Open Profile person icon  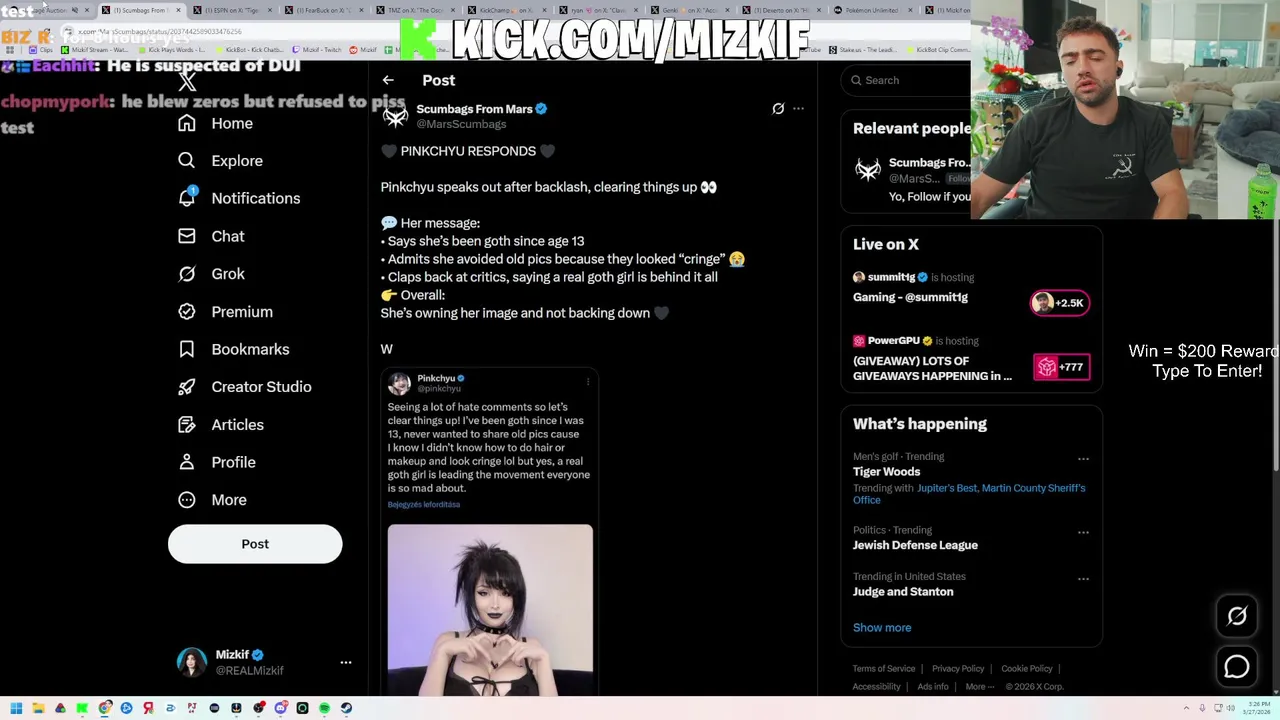(x=187, y=462)
